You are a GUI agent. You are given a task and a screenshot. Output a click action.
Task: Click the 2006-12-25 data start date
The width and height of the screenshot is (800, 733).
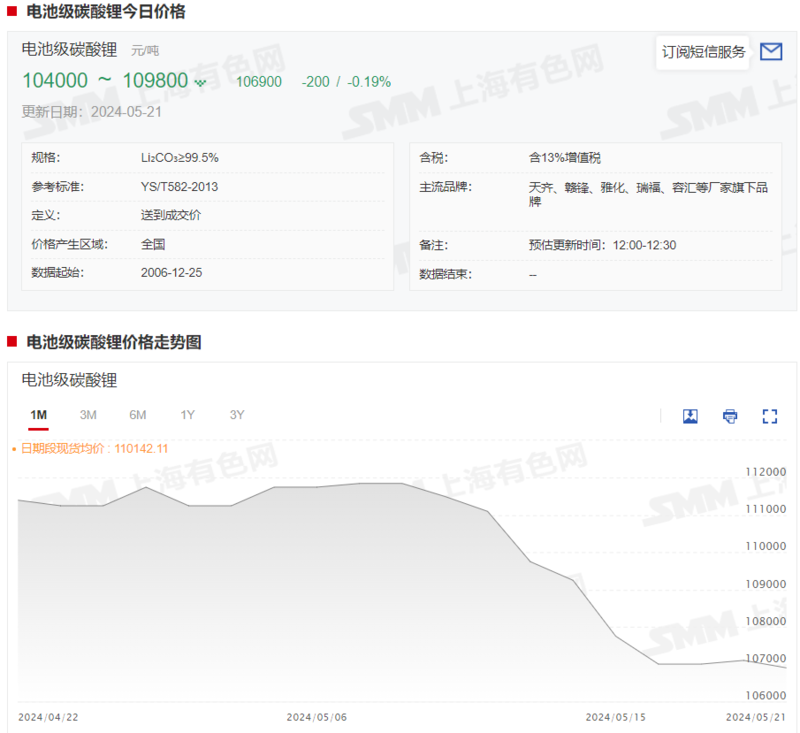coord(171,272)
